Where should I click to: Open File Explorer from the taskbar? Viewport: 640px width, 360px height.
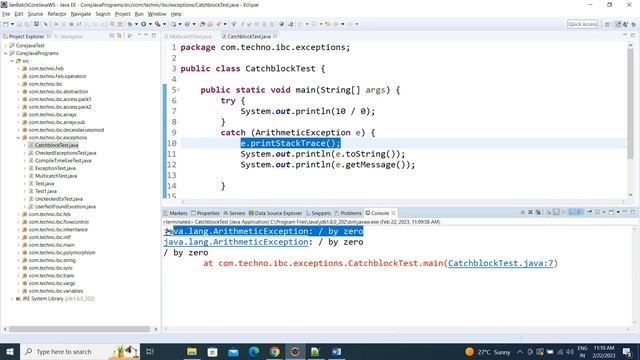(x=191, y=351)
